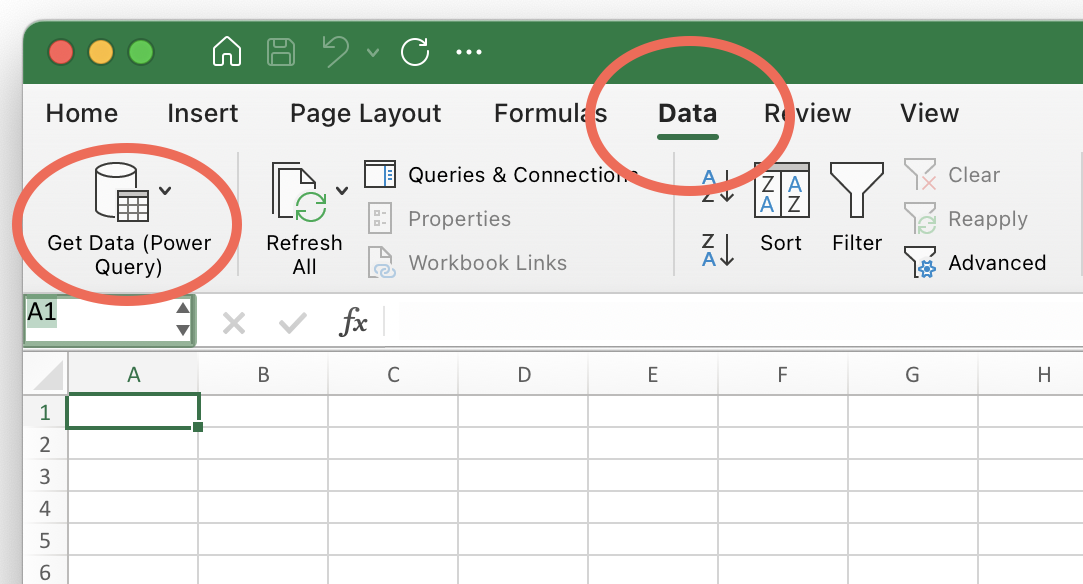
Task: Open the Review ribbon tab
Action: (x=807, y=113)
